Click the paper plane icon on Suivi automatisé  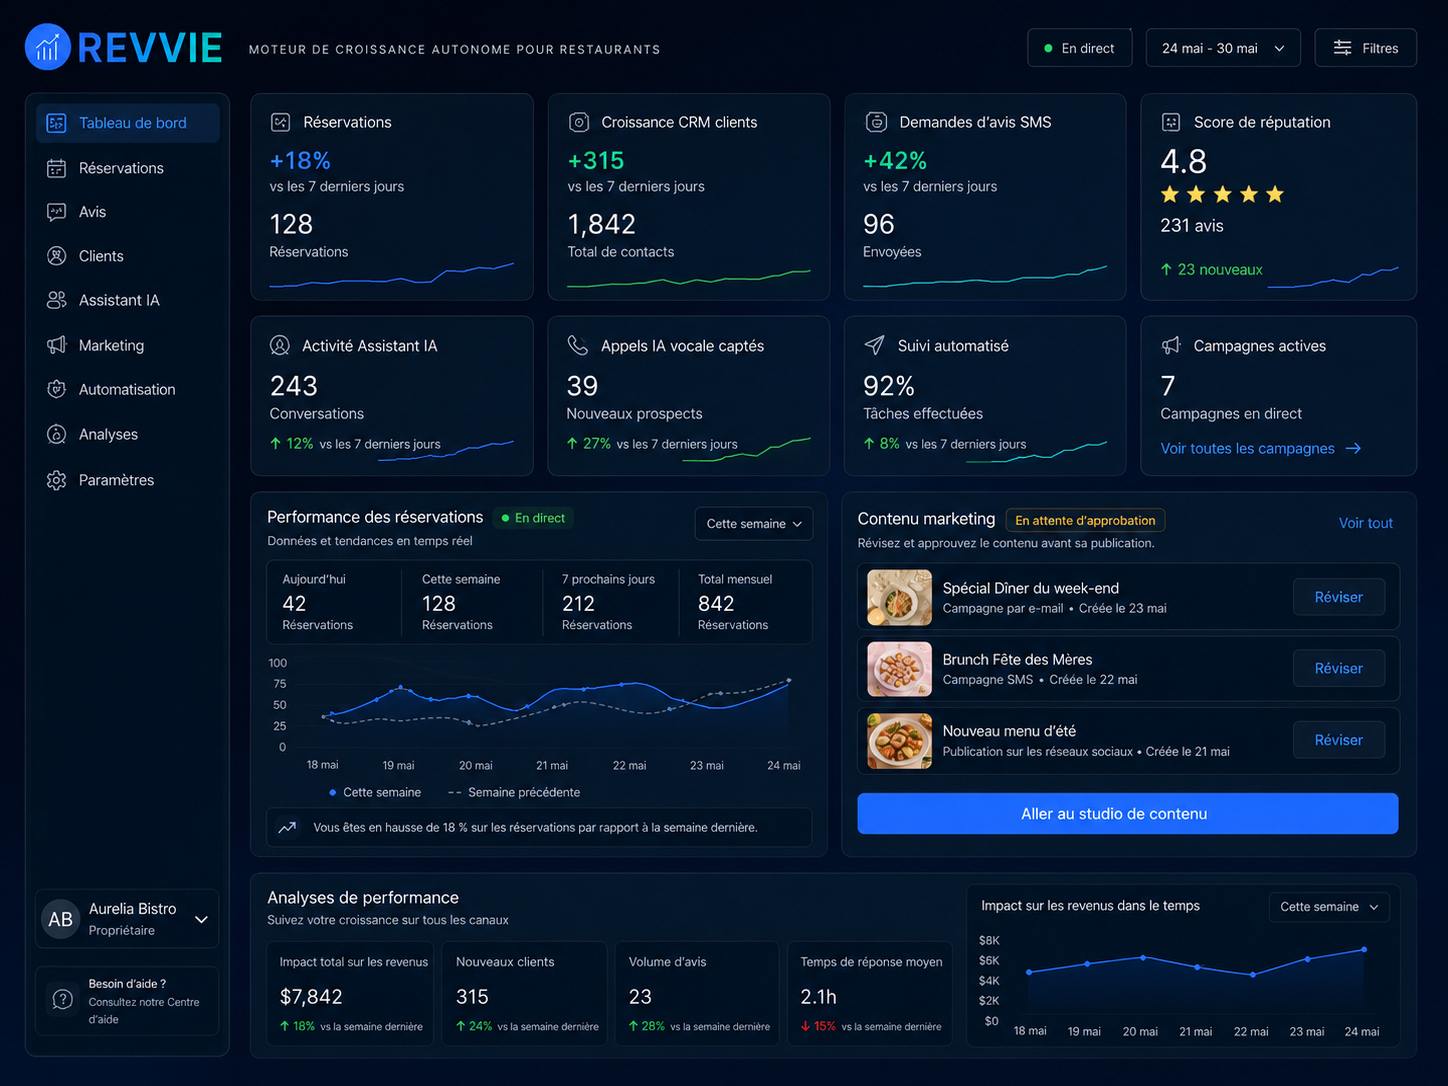pyautogui.click(x=874, y=346)
